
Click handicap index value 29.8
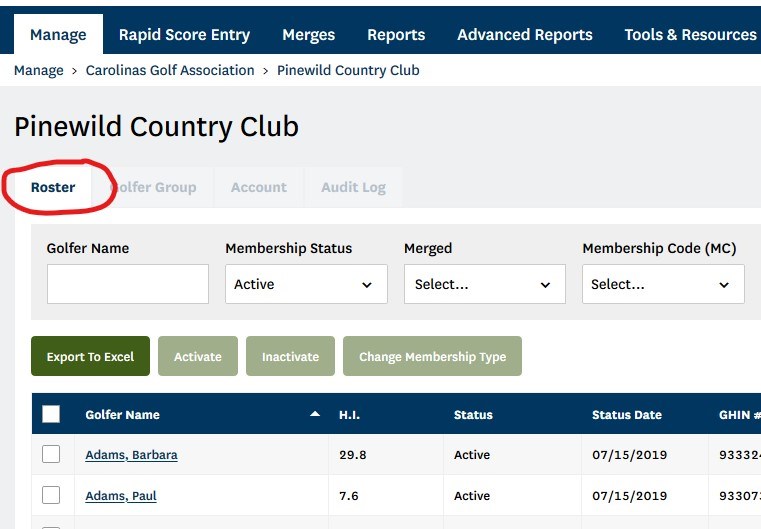pyautogui.click(x=353, y=455)
